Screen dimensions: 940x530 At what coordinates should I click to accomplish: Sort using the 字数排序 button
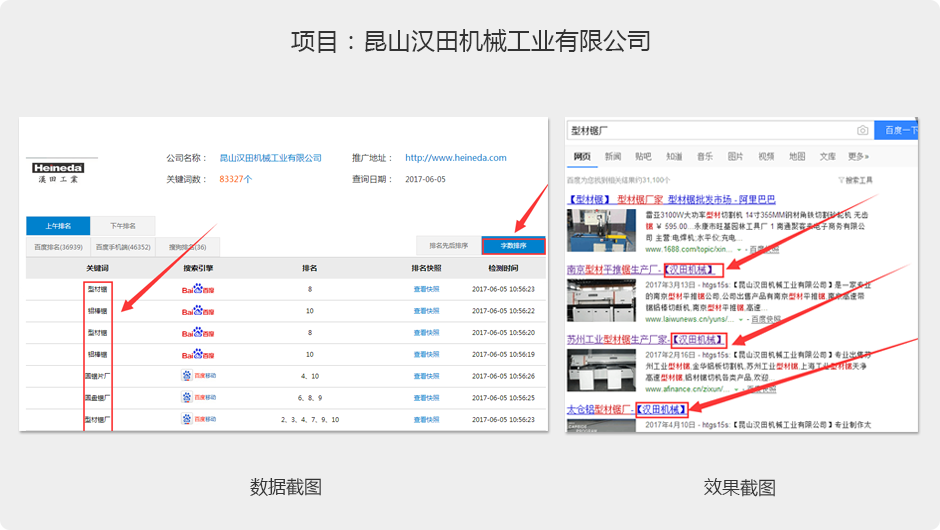tap(514, 246)
